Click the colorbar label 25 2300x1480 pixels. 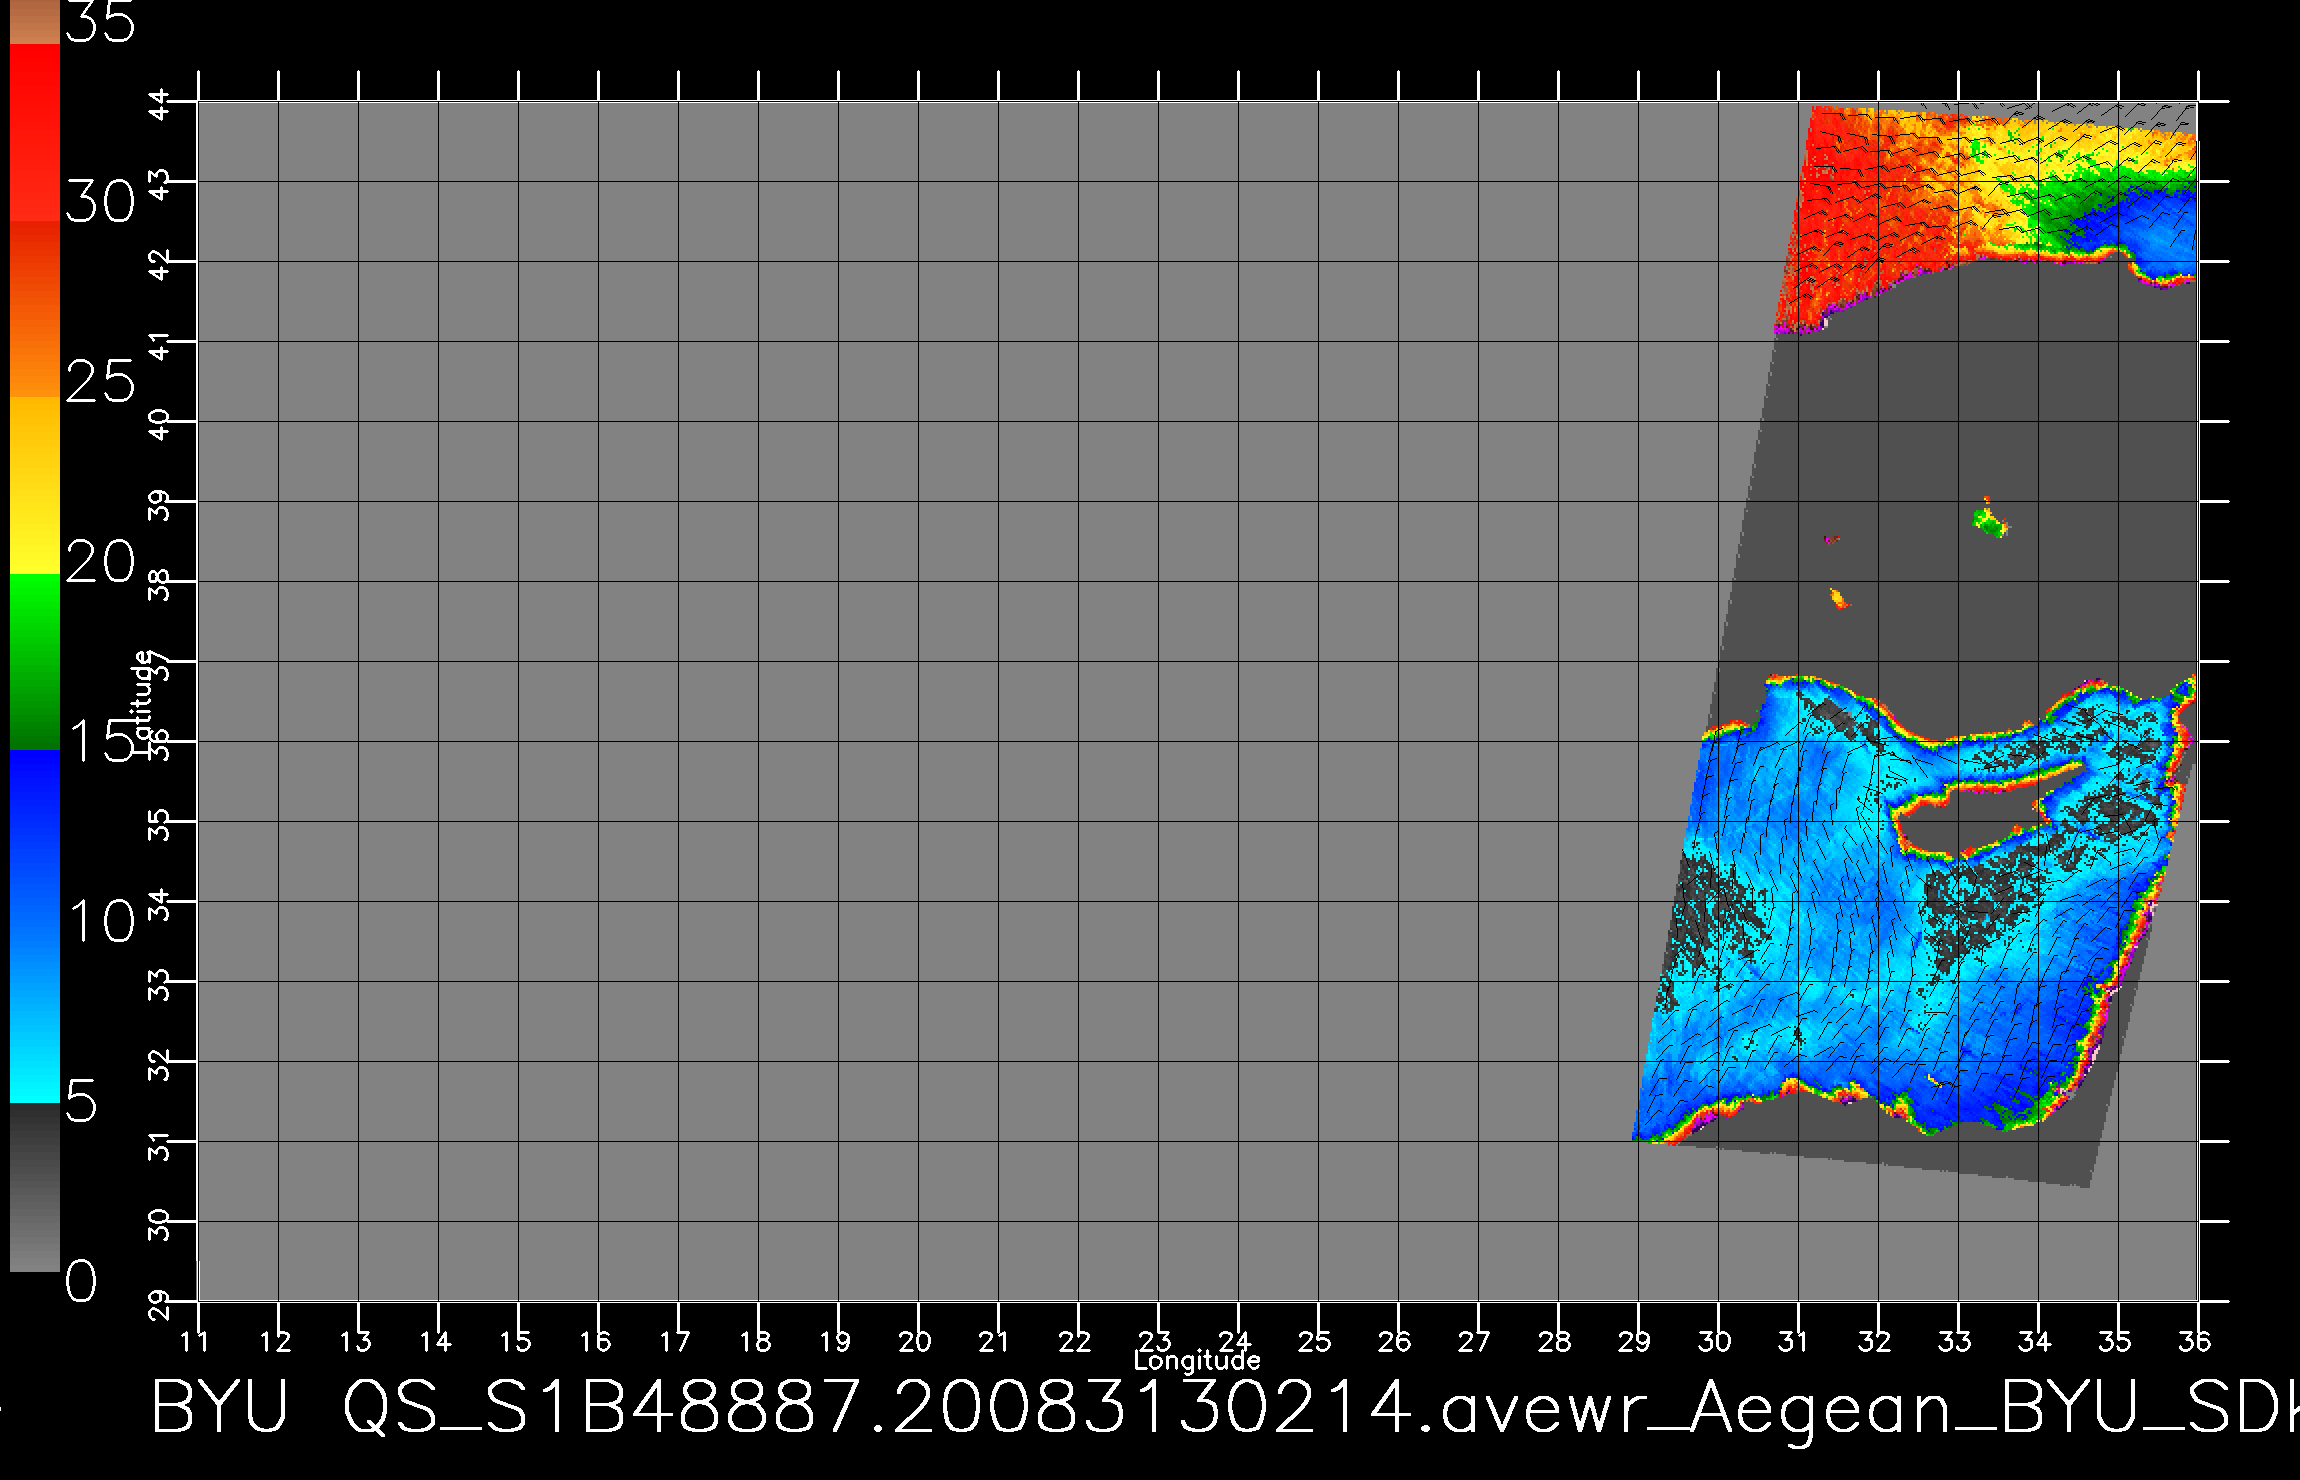(x=100, y=382)
